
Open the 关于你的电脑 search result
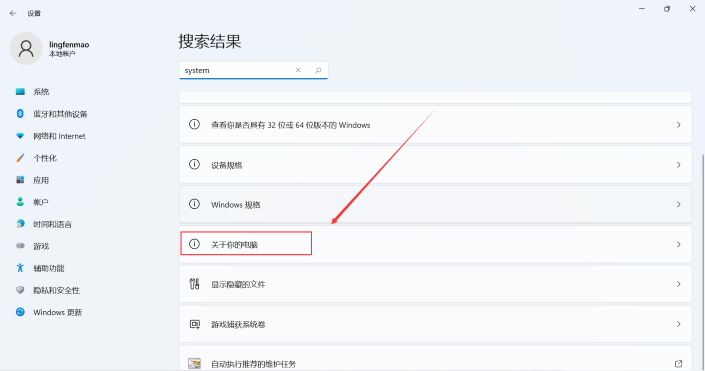(x=435, y=245)
